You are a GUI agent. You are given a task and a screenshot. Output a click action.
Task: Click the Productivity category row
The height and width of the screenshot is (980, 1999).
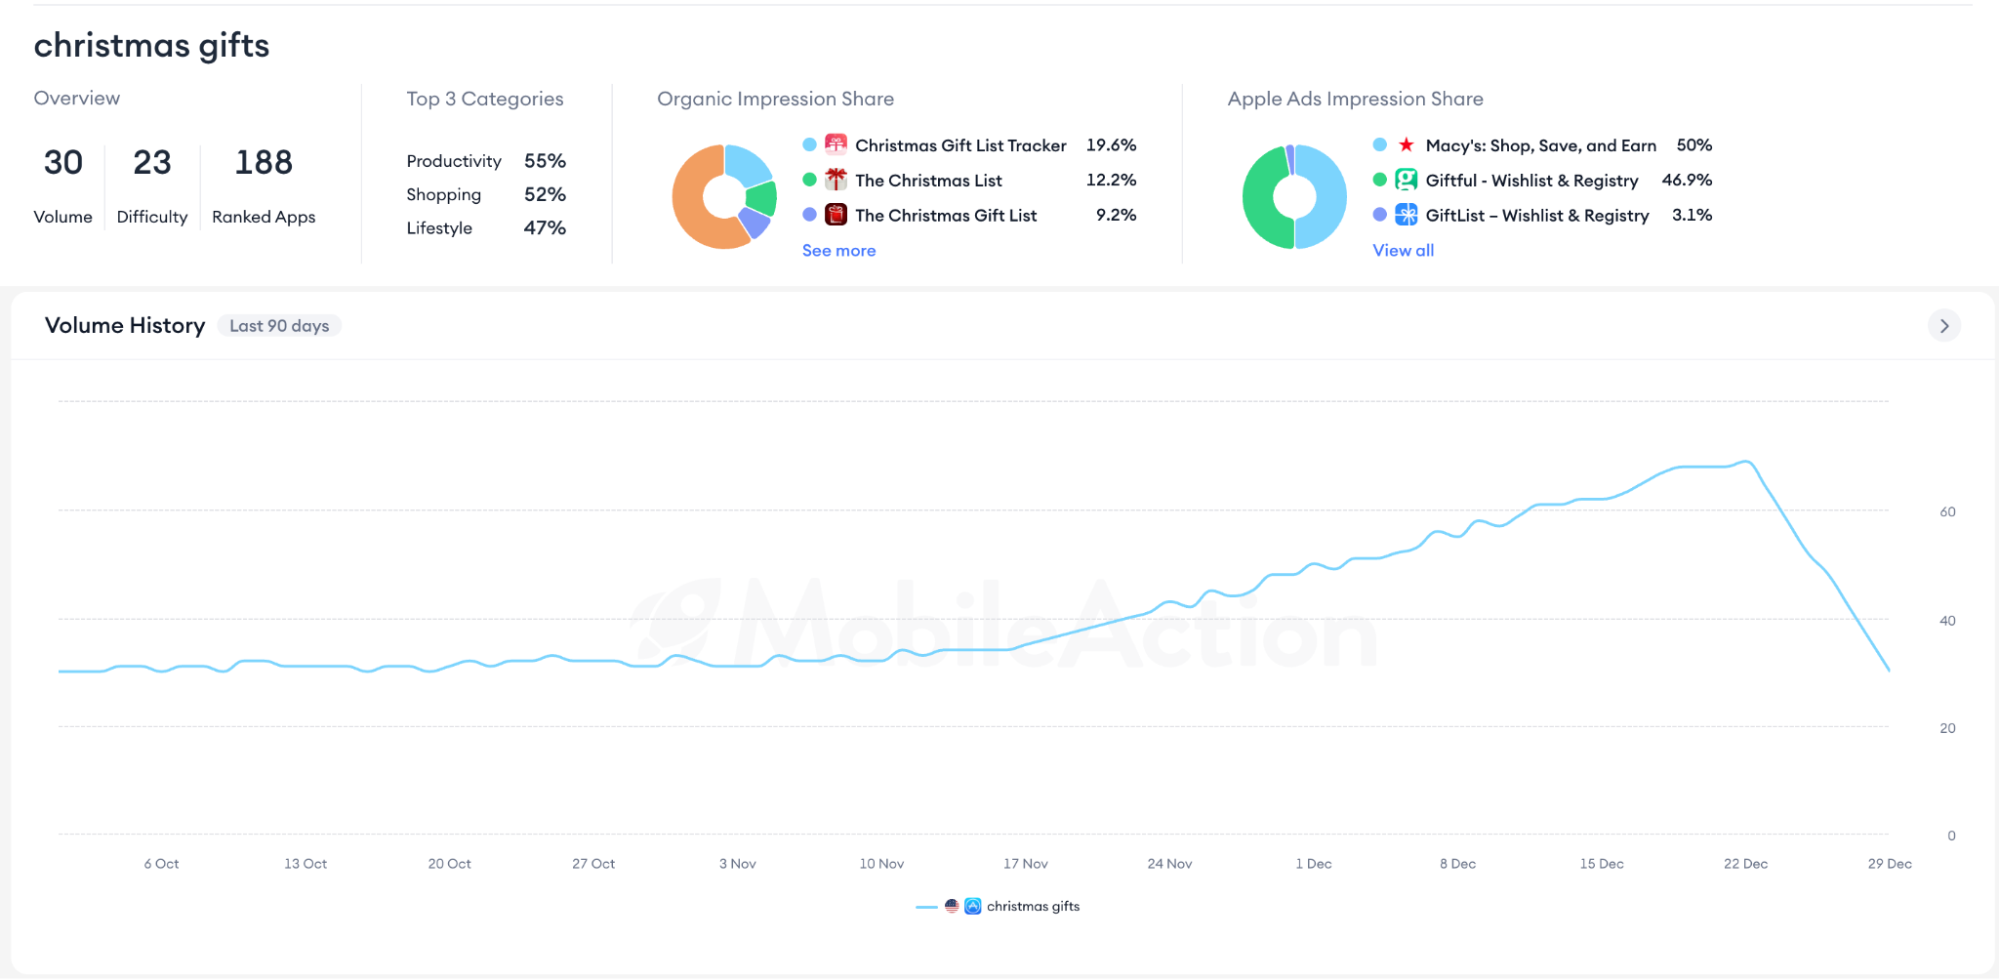(486, 161)
